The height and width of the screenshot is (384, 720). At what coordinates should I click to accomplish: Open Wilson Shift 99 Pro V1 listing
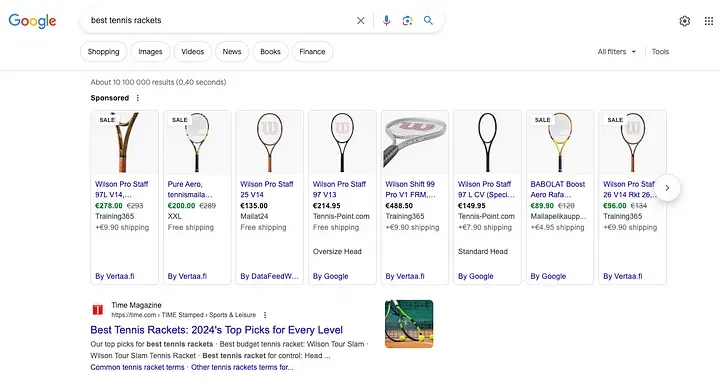point(410,189)
